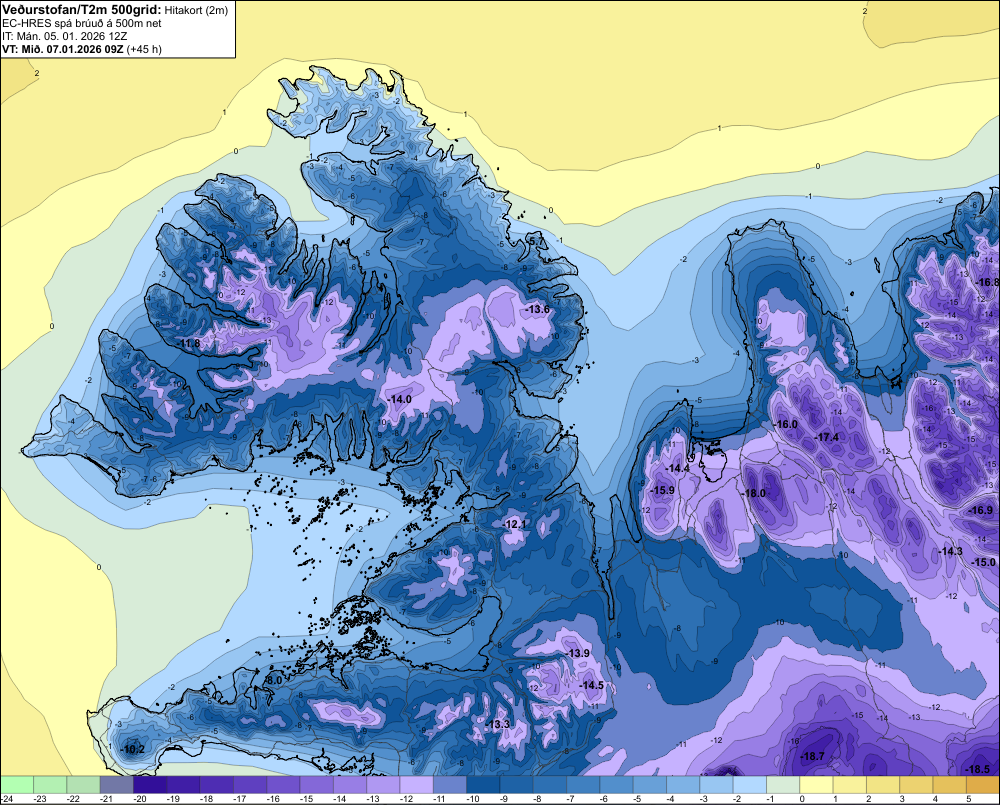Click the -12.1 temperature value
The width and height of the screenshot is (1000, 805).
pos(515,524)
